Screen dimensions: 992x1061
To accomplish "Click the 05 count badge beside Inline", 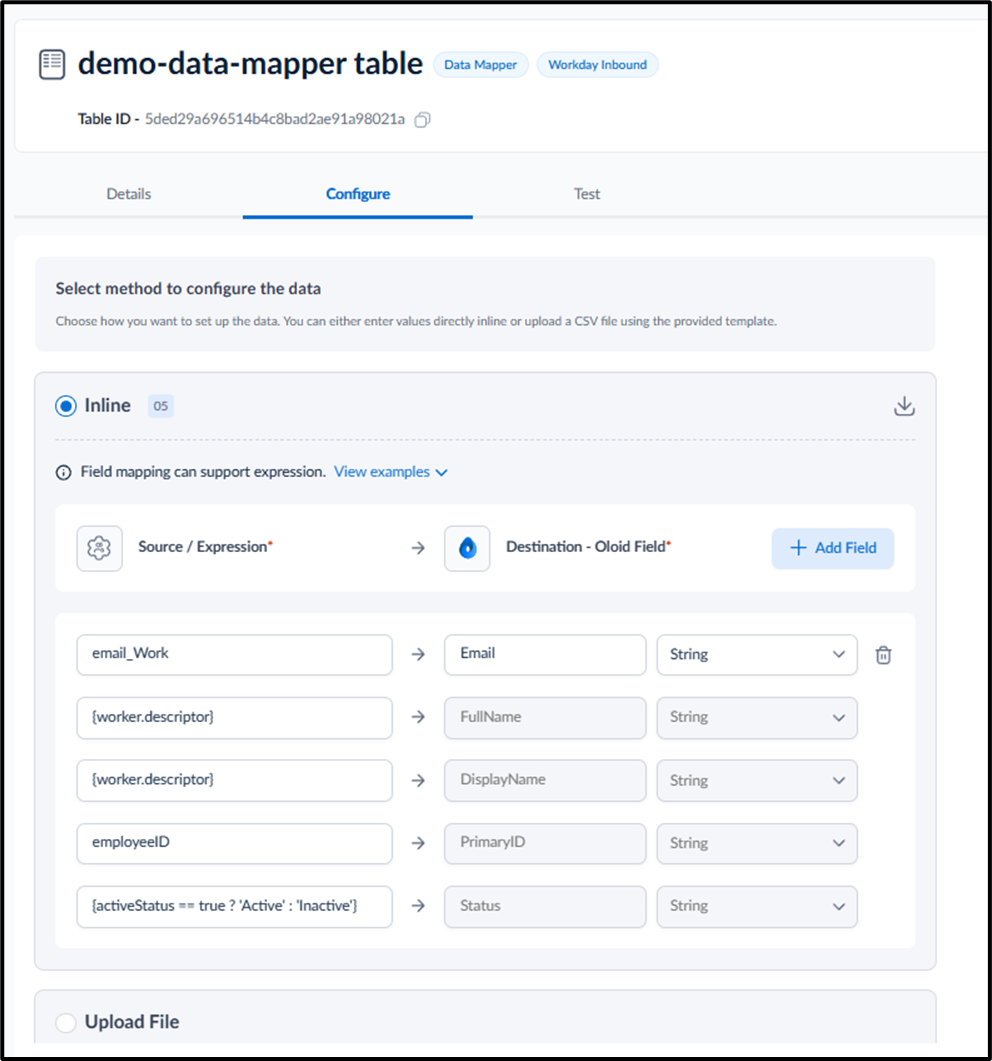I will click(x=160, y=406).
